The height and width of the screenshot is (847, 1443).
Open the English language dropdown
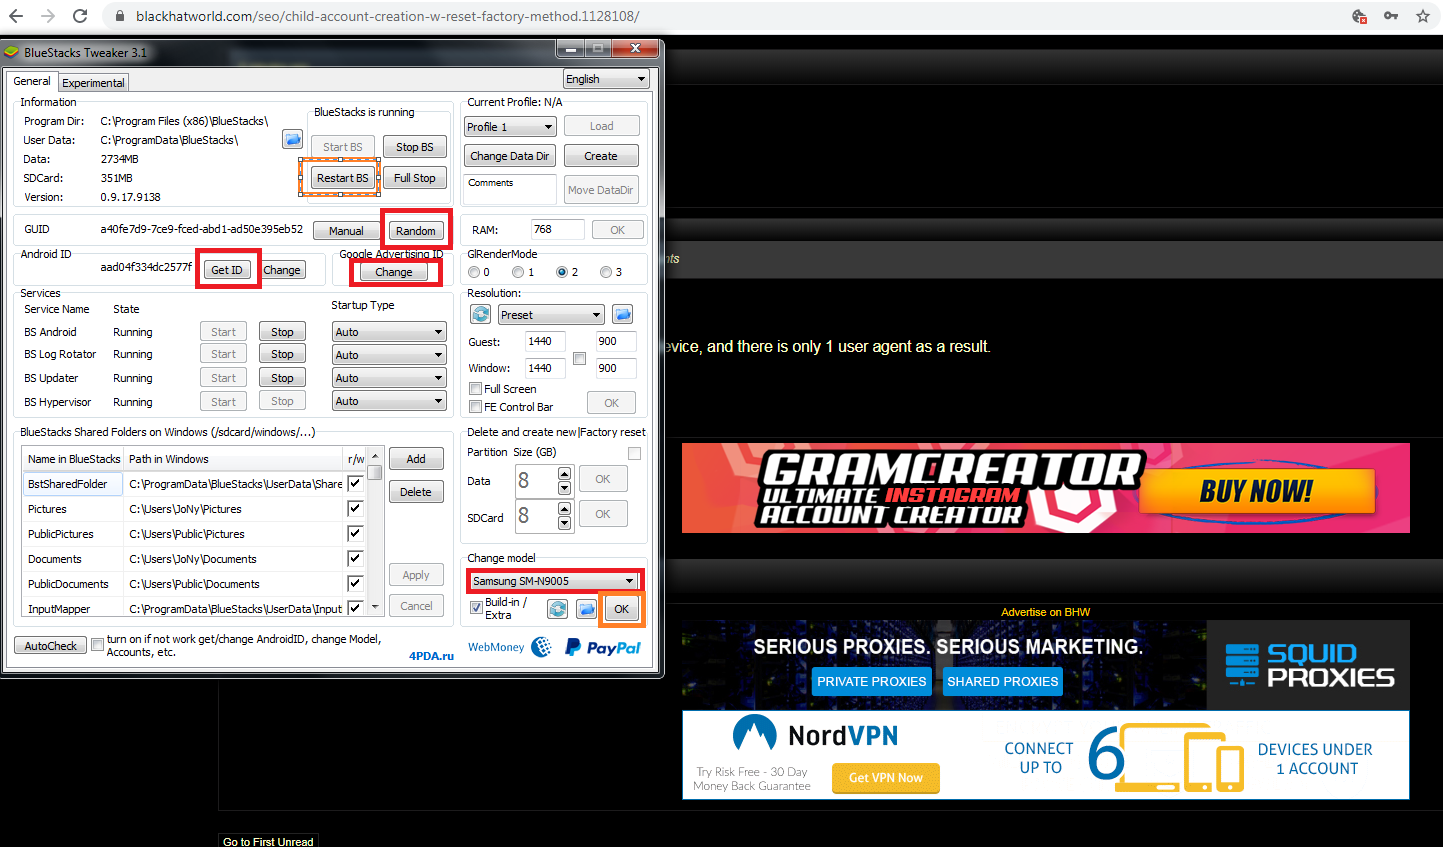606,79
